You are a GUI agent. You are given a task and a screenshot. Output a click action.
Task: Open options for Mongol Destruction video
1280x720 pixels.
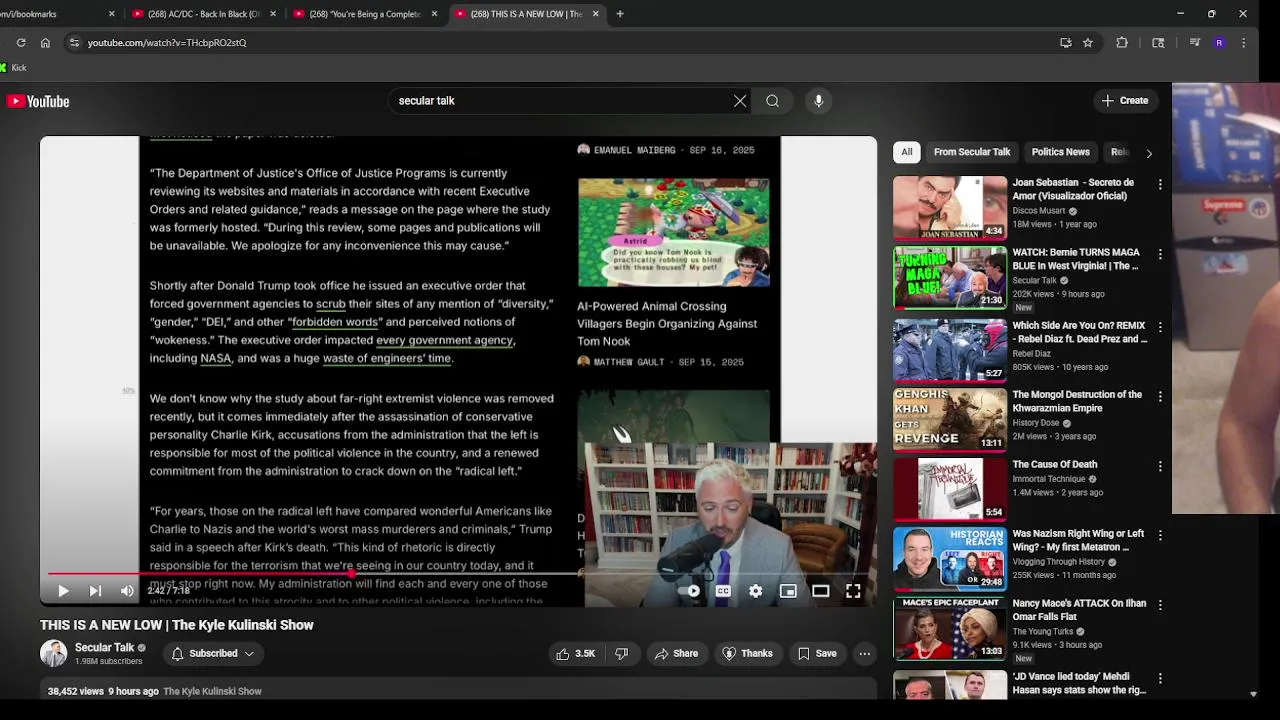tap(1160, 397)
